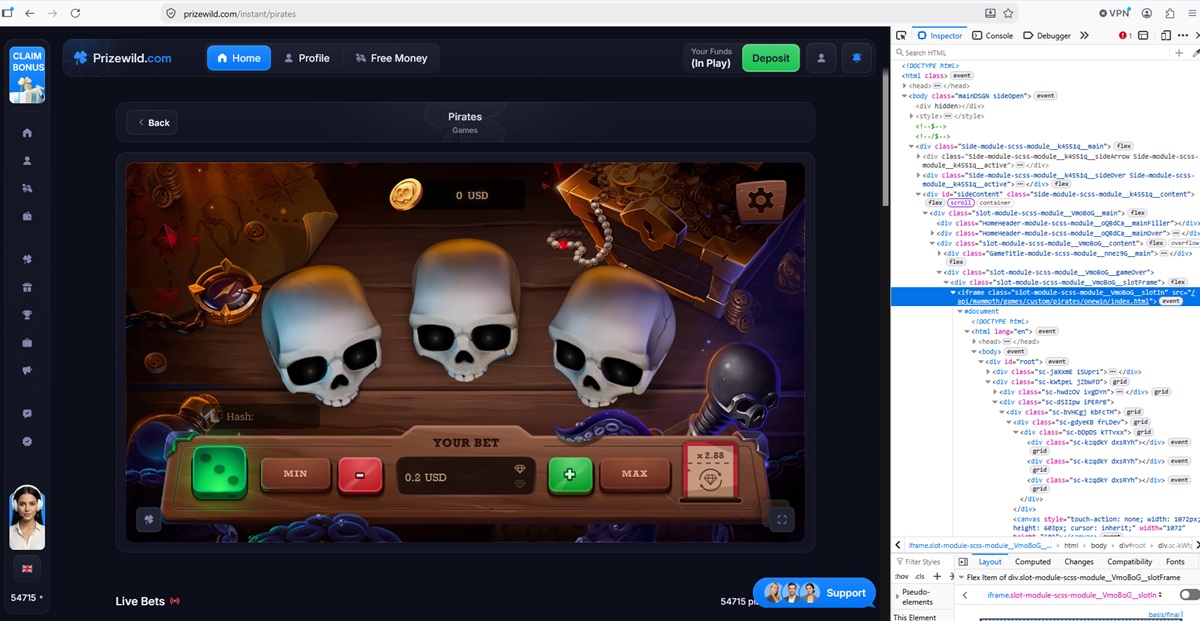Decrease bet with red minus button
The height and width of the screenshot is (621, 1200).
pyautogui.click(x=360, y=474)
